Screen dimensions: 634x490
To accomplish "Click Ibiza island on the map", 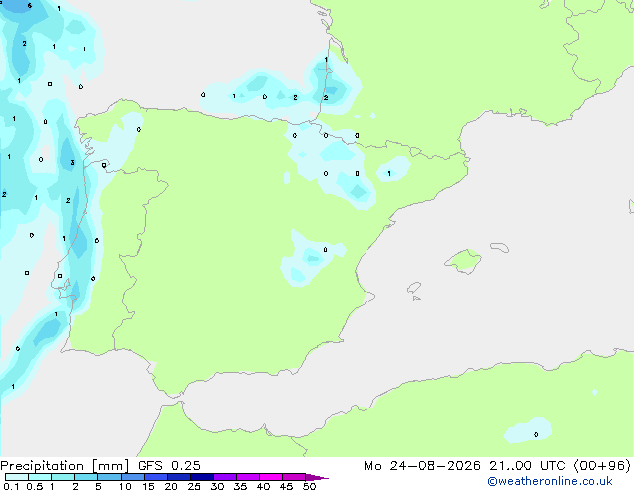I will coord(414,288).
